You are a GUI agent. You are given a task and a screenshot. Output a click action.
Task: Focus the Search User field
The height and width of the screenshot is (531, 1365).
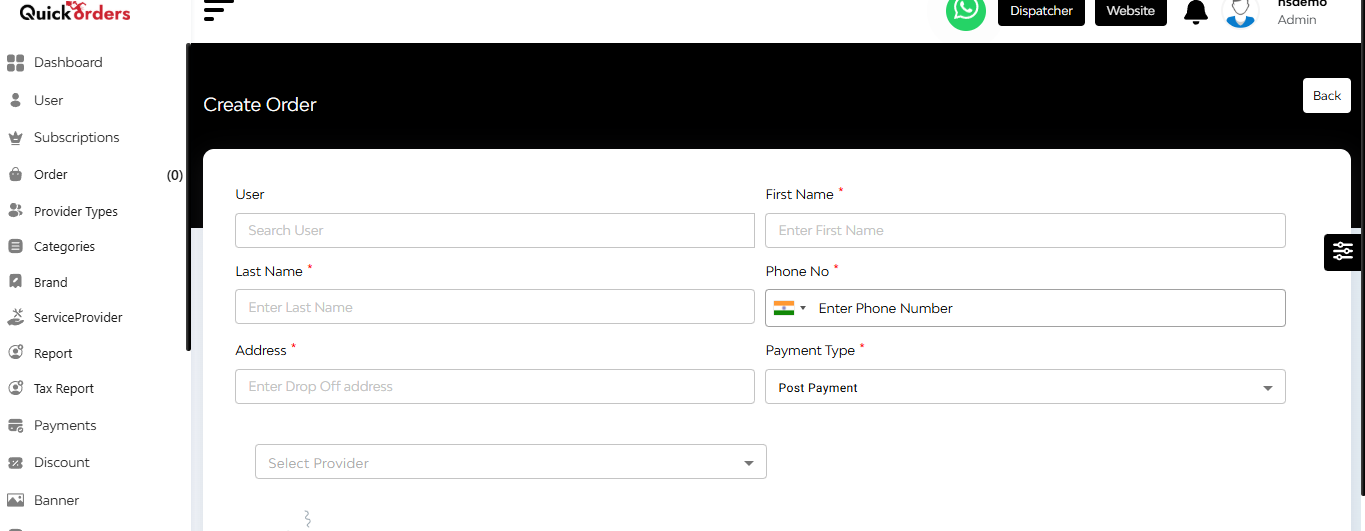495,230
